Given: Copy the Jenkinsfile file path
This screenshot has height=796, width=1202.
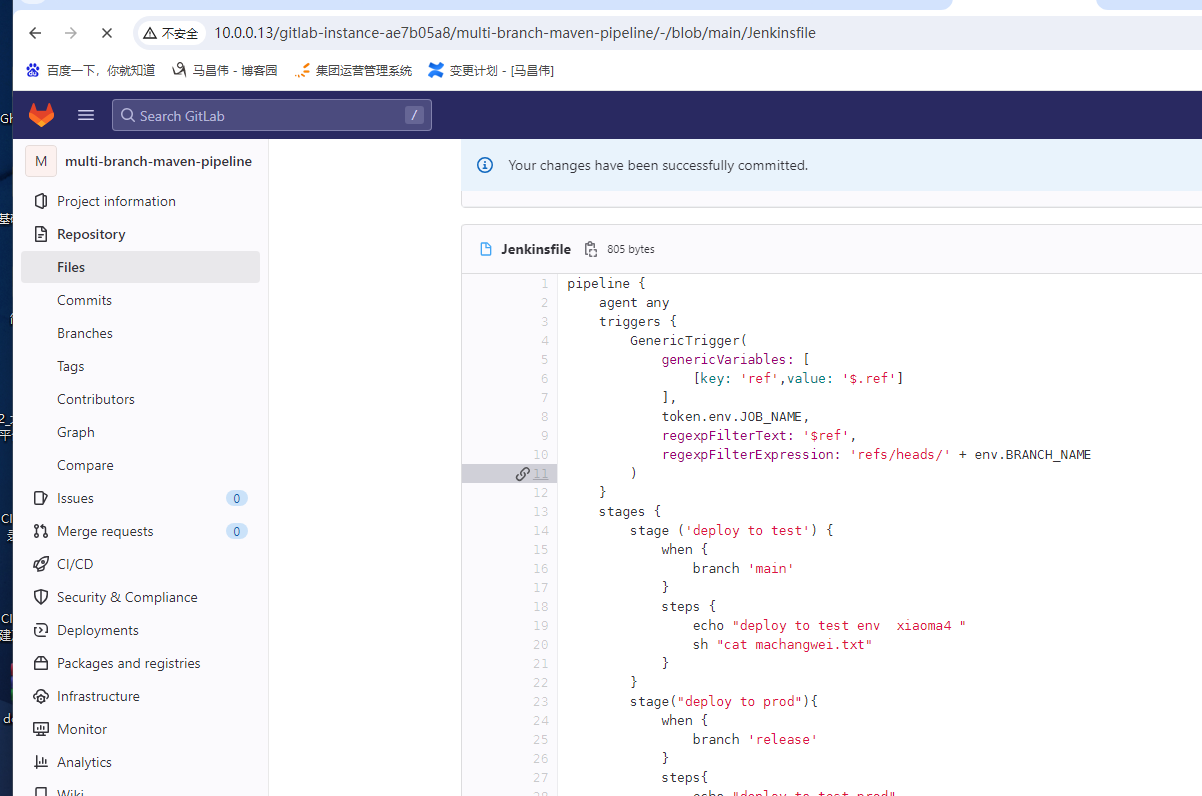Looking at the screenshot, I should point(591,249).
